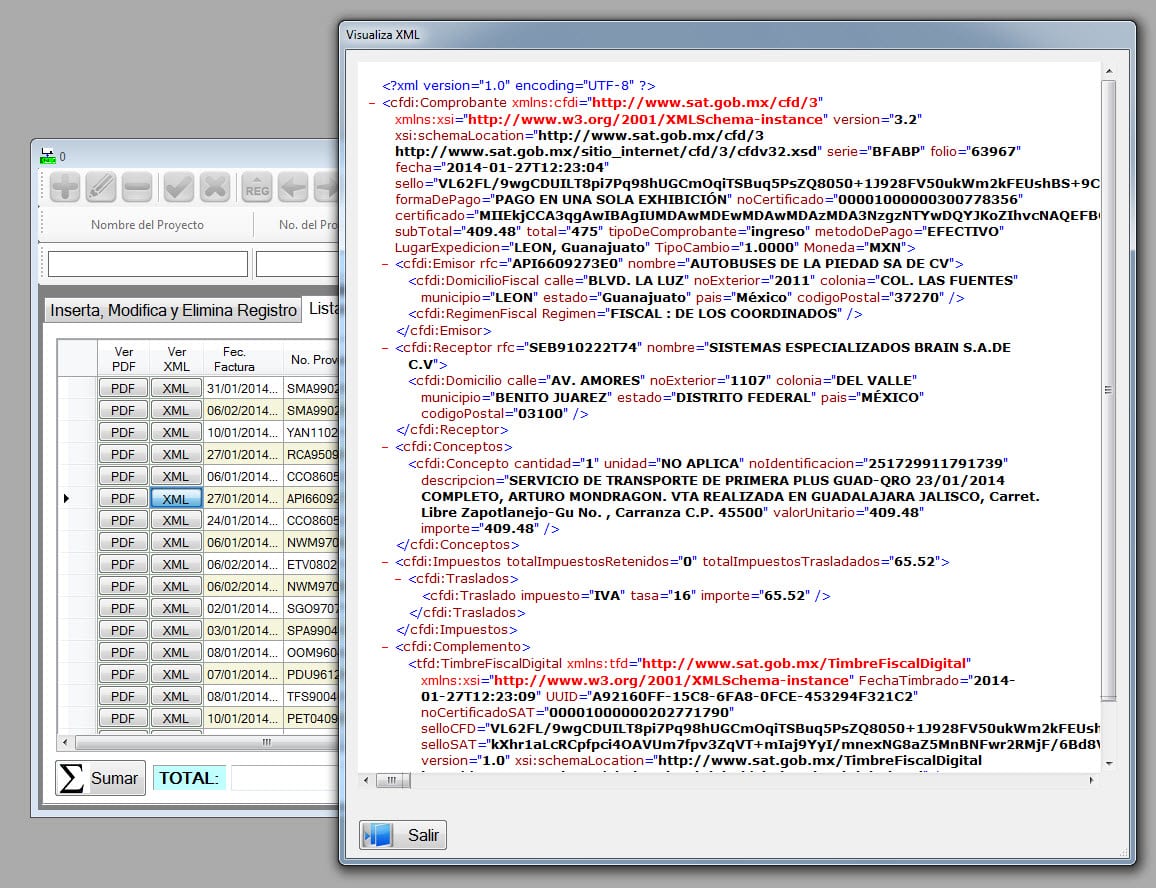Collapse the cfdi:Traslados node
Screen dimensions: 1156x888
click(398, 579)
